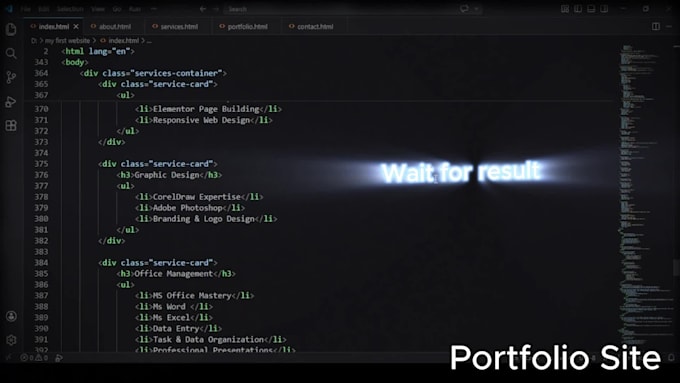The height and width of the screenshot is (383, 680).
Task: Expand the breadcrumb trailing ellipsis
Action: point(149,41)
